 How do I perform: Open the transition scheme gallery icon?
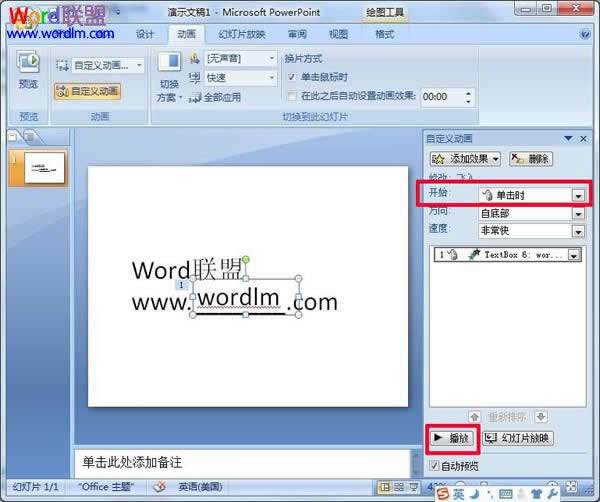point(169,61)
